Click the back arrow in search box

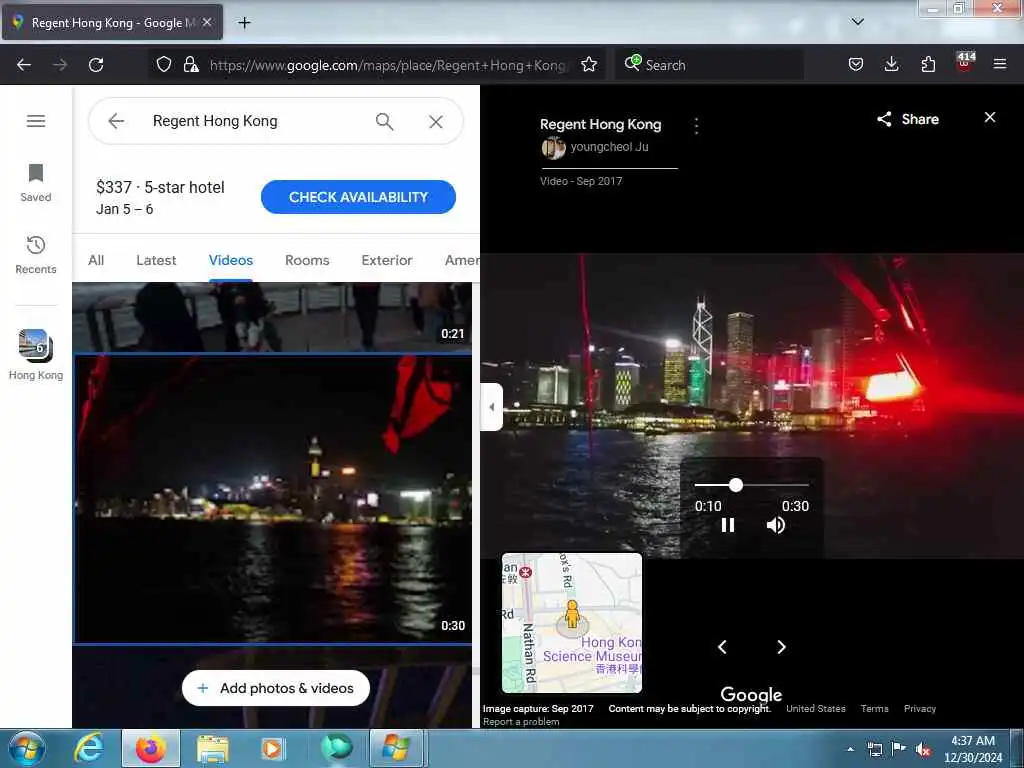click(116, 121)
